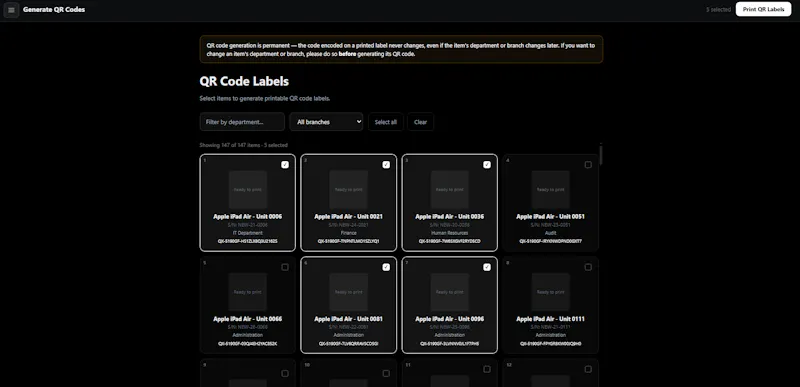Click the QX code text under Unit 0051
The height and width of the screenshot is (387, 800).
[551, 241]
